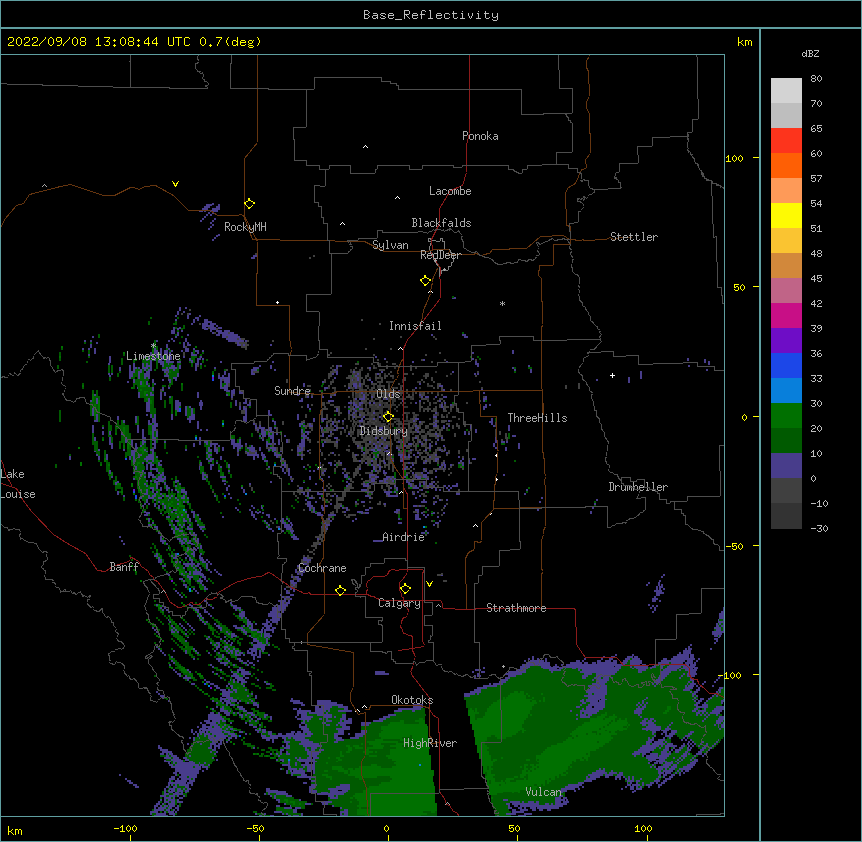Click the yellow marker east of Cochrane
This screenshot has width=862, height=842.
pos(340,590)
